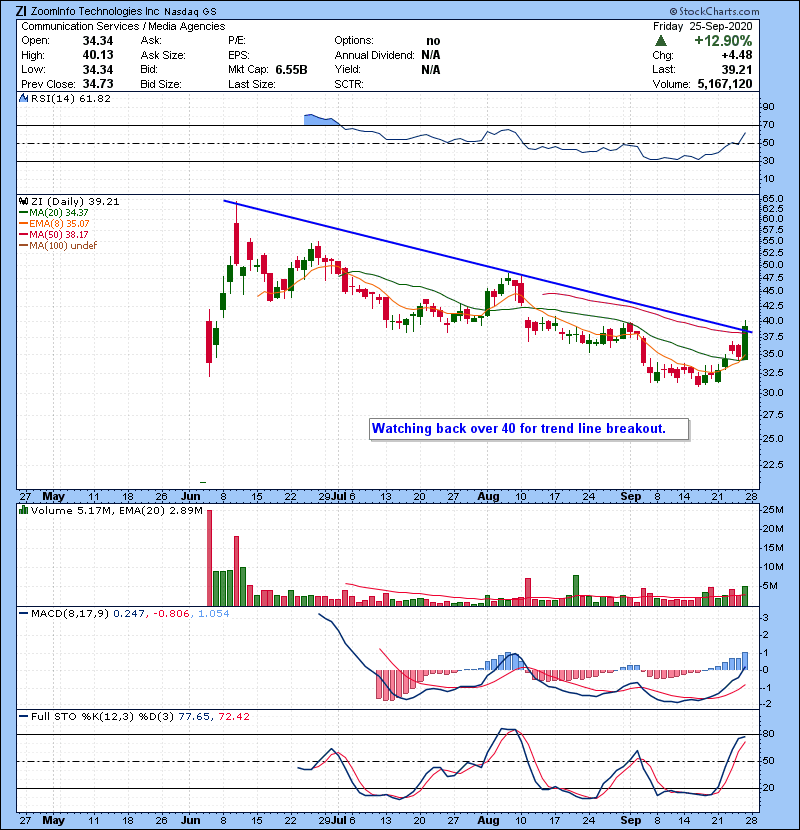Select the ZI ticker symbol in header
800x830 pixels.
coord(21,11)
